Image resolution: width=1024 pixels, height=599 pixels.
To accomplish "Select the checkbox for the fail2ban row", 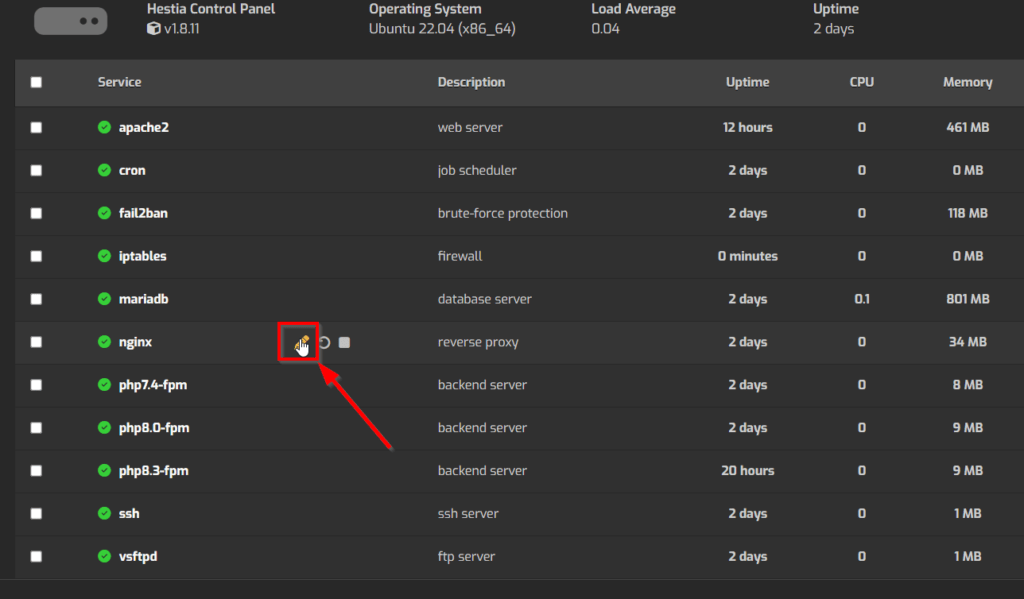I will point(36,213).
